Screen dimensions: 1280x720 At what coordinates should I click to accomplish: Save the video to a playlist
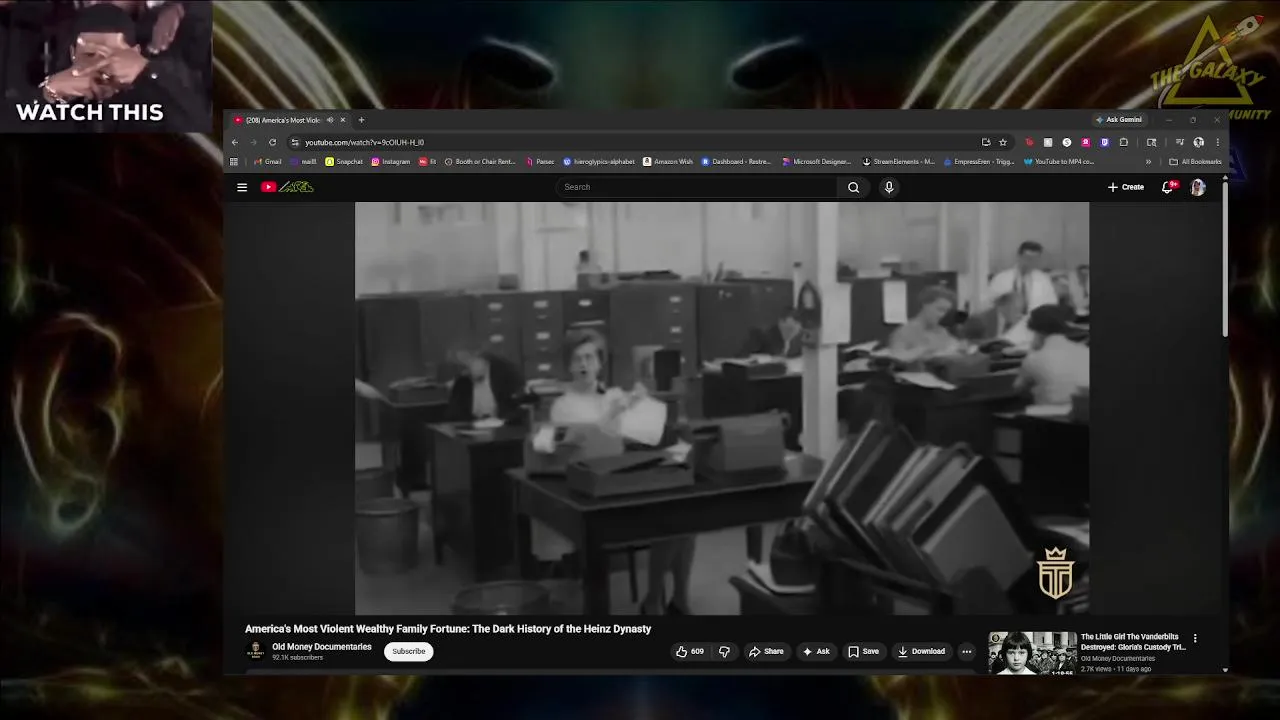point(863,651)
